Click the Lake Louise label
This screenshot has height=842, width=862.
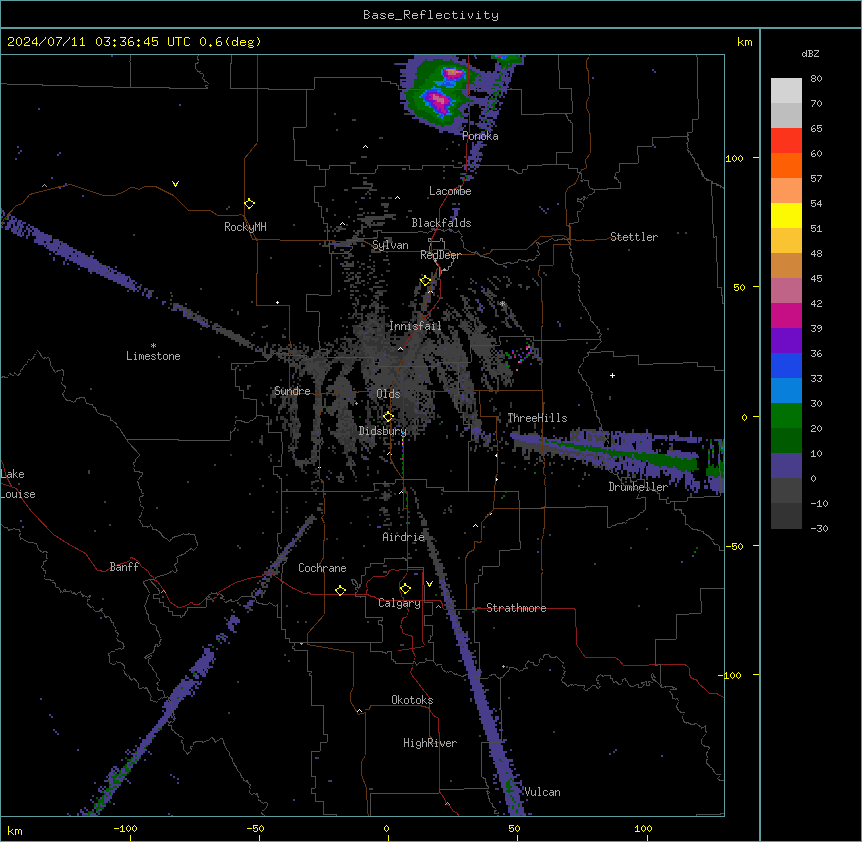[x=18, y=484]
